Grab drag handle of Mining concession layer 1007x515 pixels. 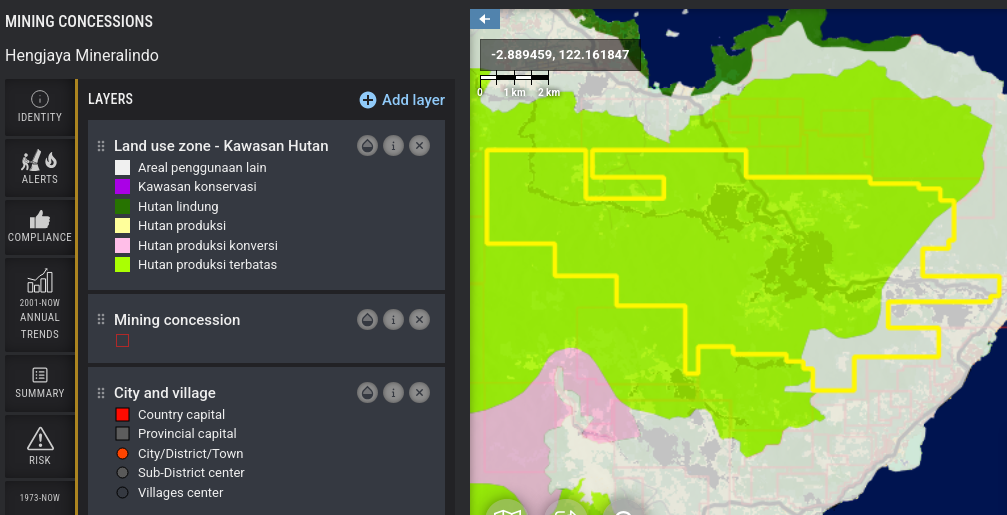pos(101,319)
